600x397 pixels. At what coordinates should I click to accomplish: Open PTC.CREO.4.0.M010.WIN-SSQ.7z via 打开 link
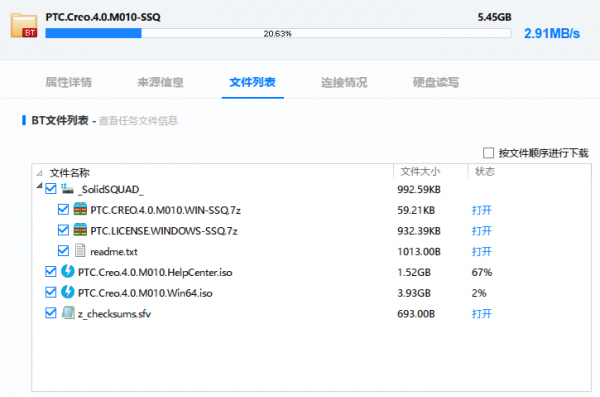(x=482, y=210)
